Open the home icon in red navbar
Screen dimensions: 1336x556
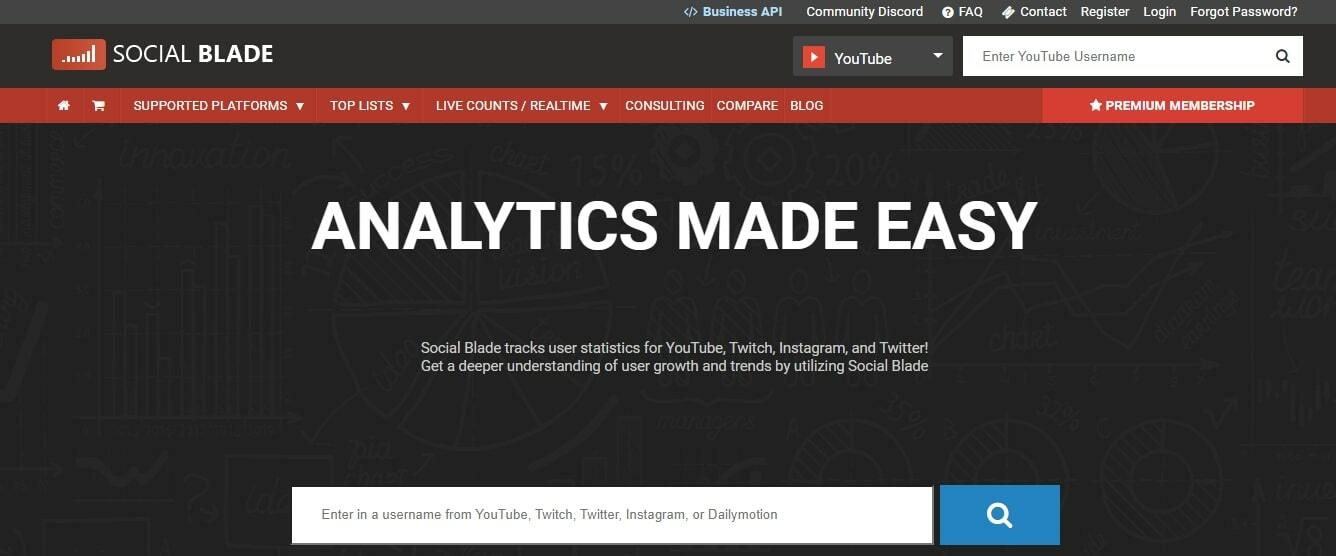pyautogui.click(x=64, y=105)
